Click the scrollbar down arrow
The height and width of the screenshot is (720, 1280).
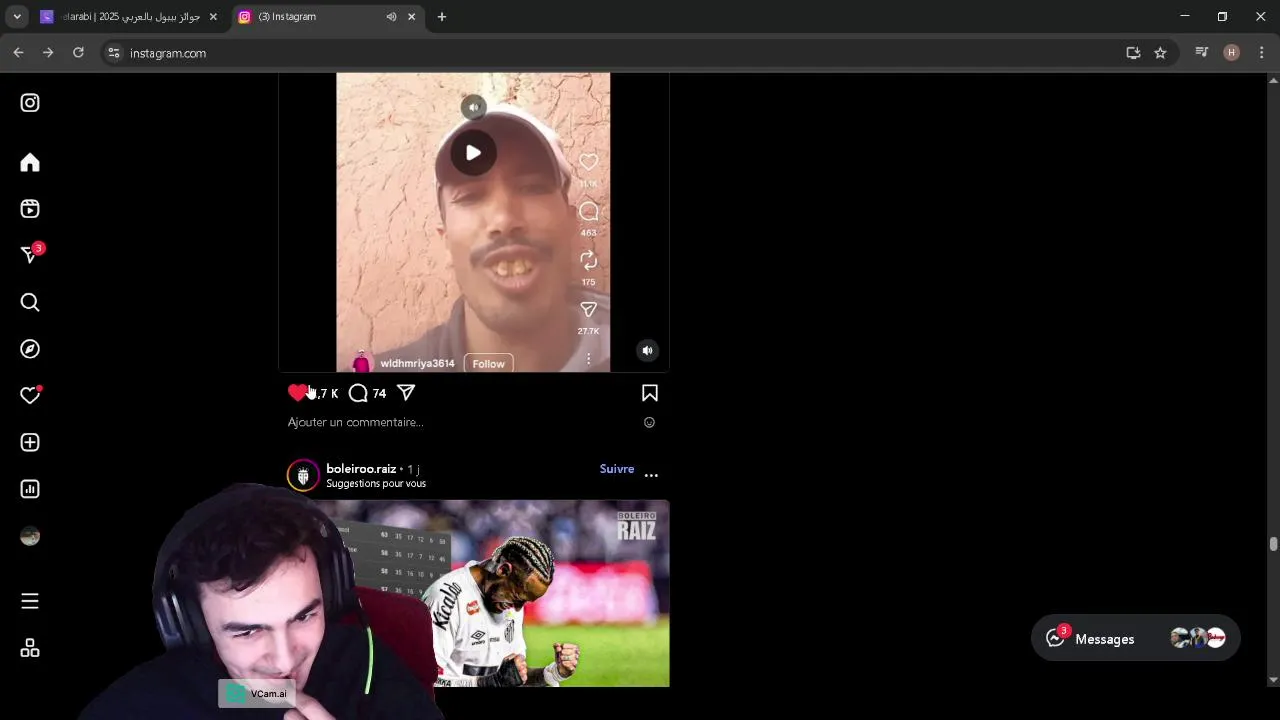[x=1273, y=681]
